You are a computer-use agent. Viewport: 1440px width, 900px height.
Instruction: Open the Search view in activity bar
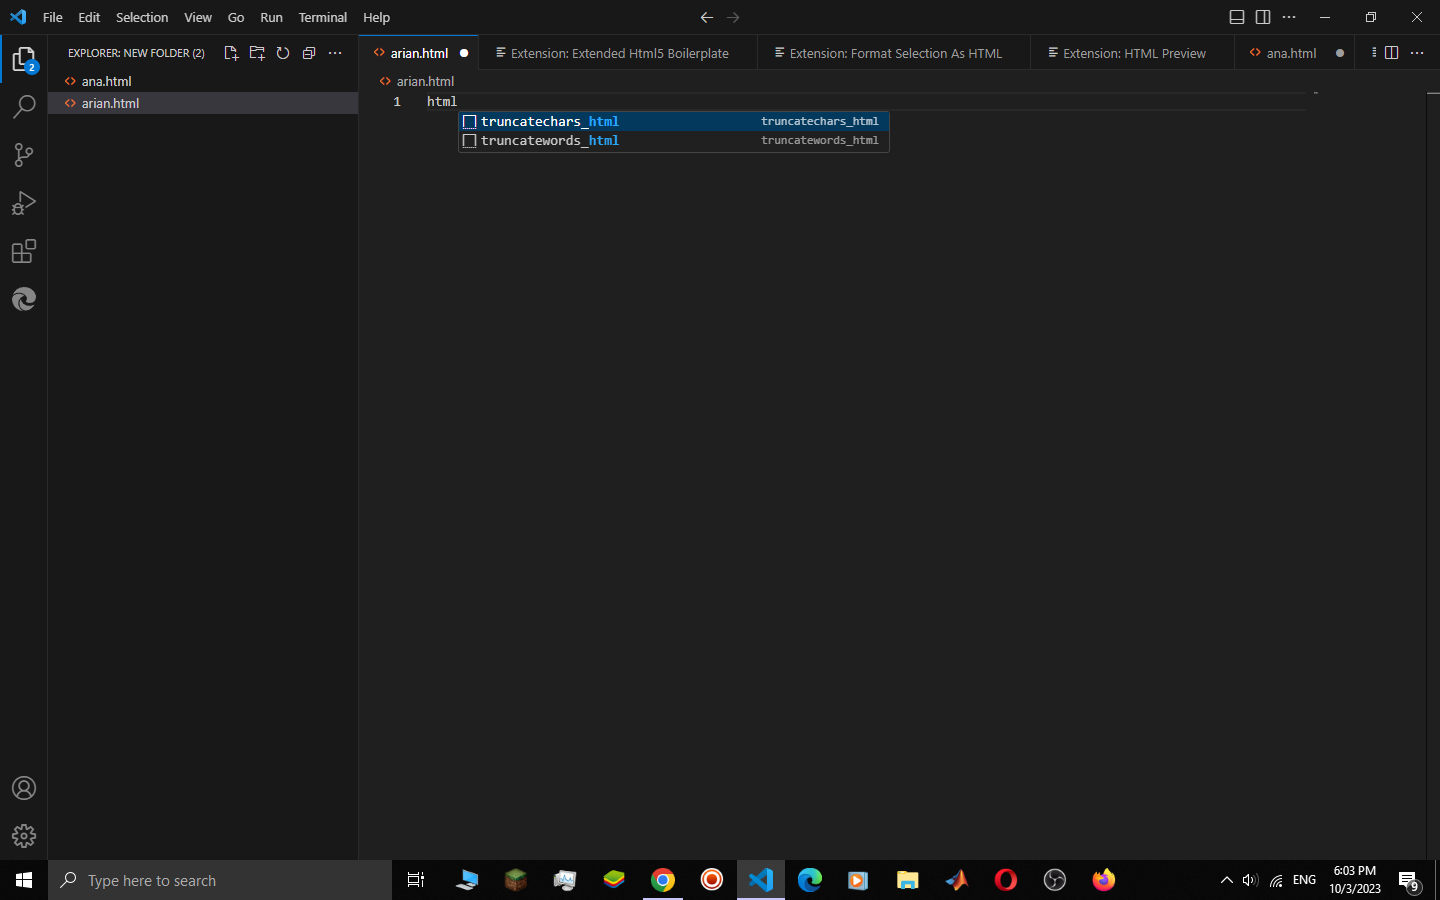[x=24, y=107]
